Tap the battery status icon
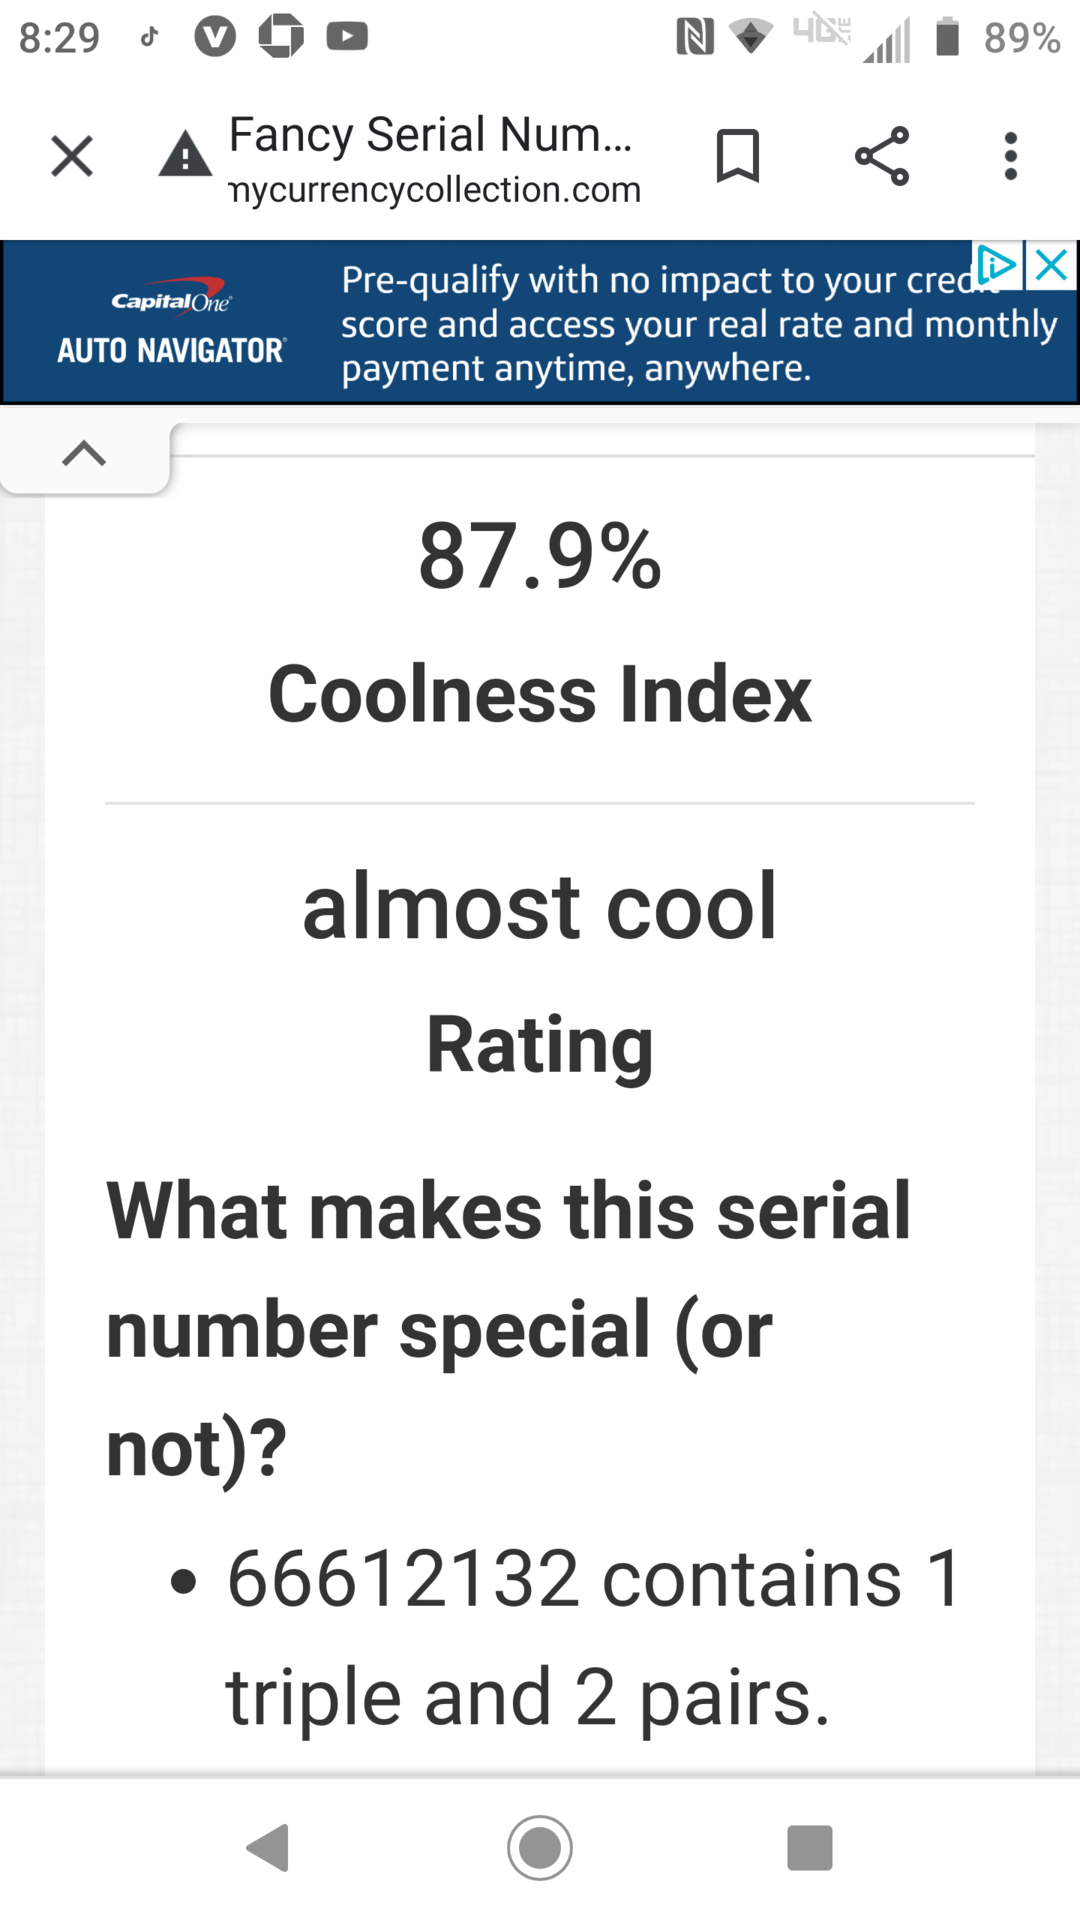Screen dimensions: 1080x1920 [947, 37]
